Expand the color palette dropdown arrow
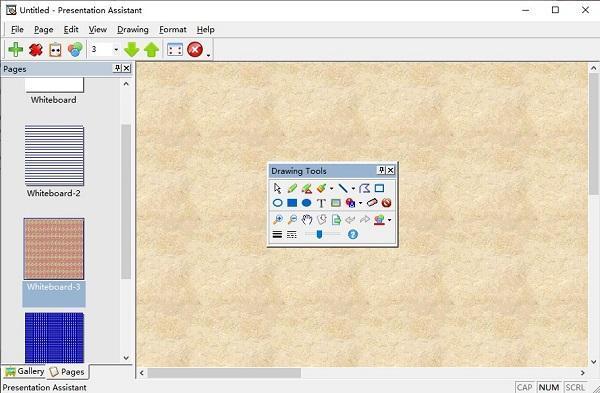Viewport: 600px width, 393px height. tap(389, 220)
